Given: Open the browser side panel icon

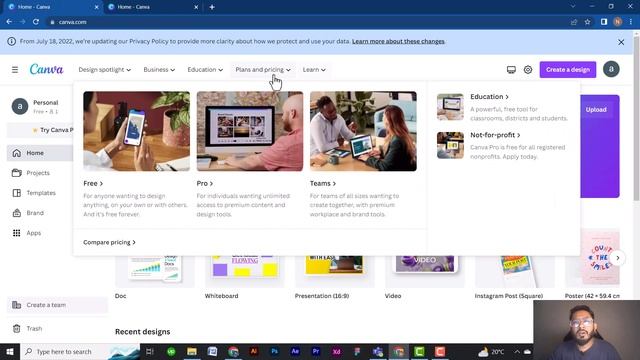Looking at the screenshot, I should (604, 22).
